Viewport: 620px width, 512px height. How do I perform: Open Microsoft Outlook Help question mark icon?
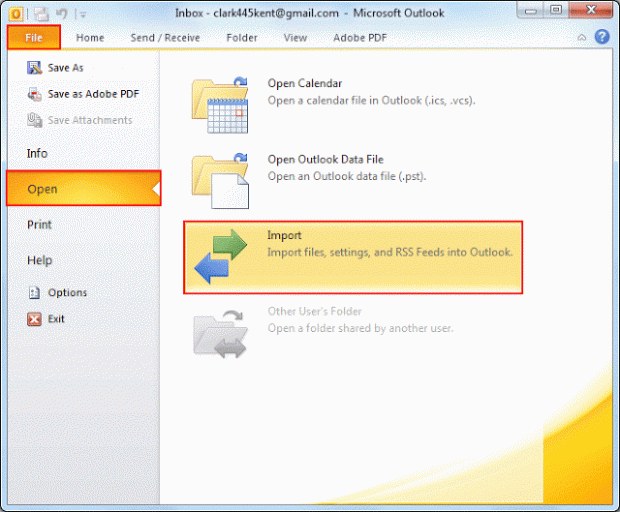pos(602,37)
